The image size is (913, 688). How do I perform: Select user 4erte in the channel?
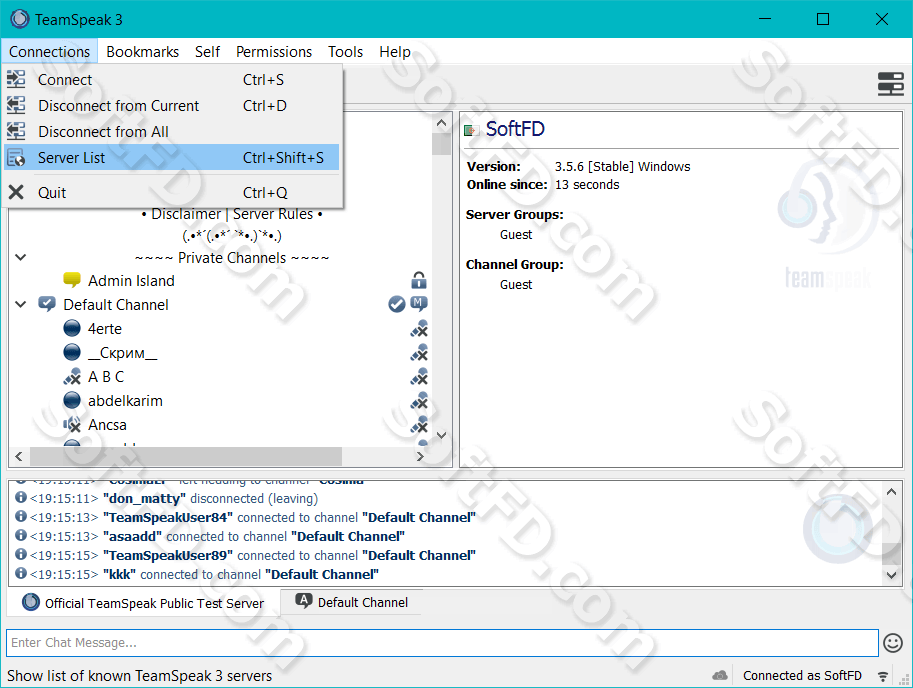105,329
